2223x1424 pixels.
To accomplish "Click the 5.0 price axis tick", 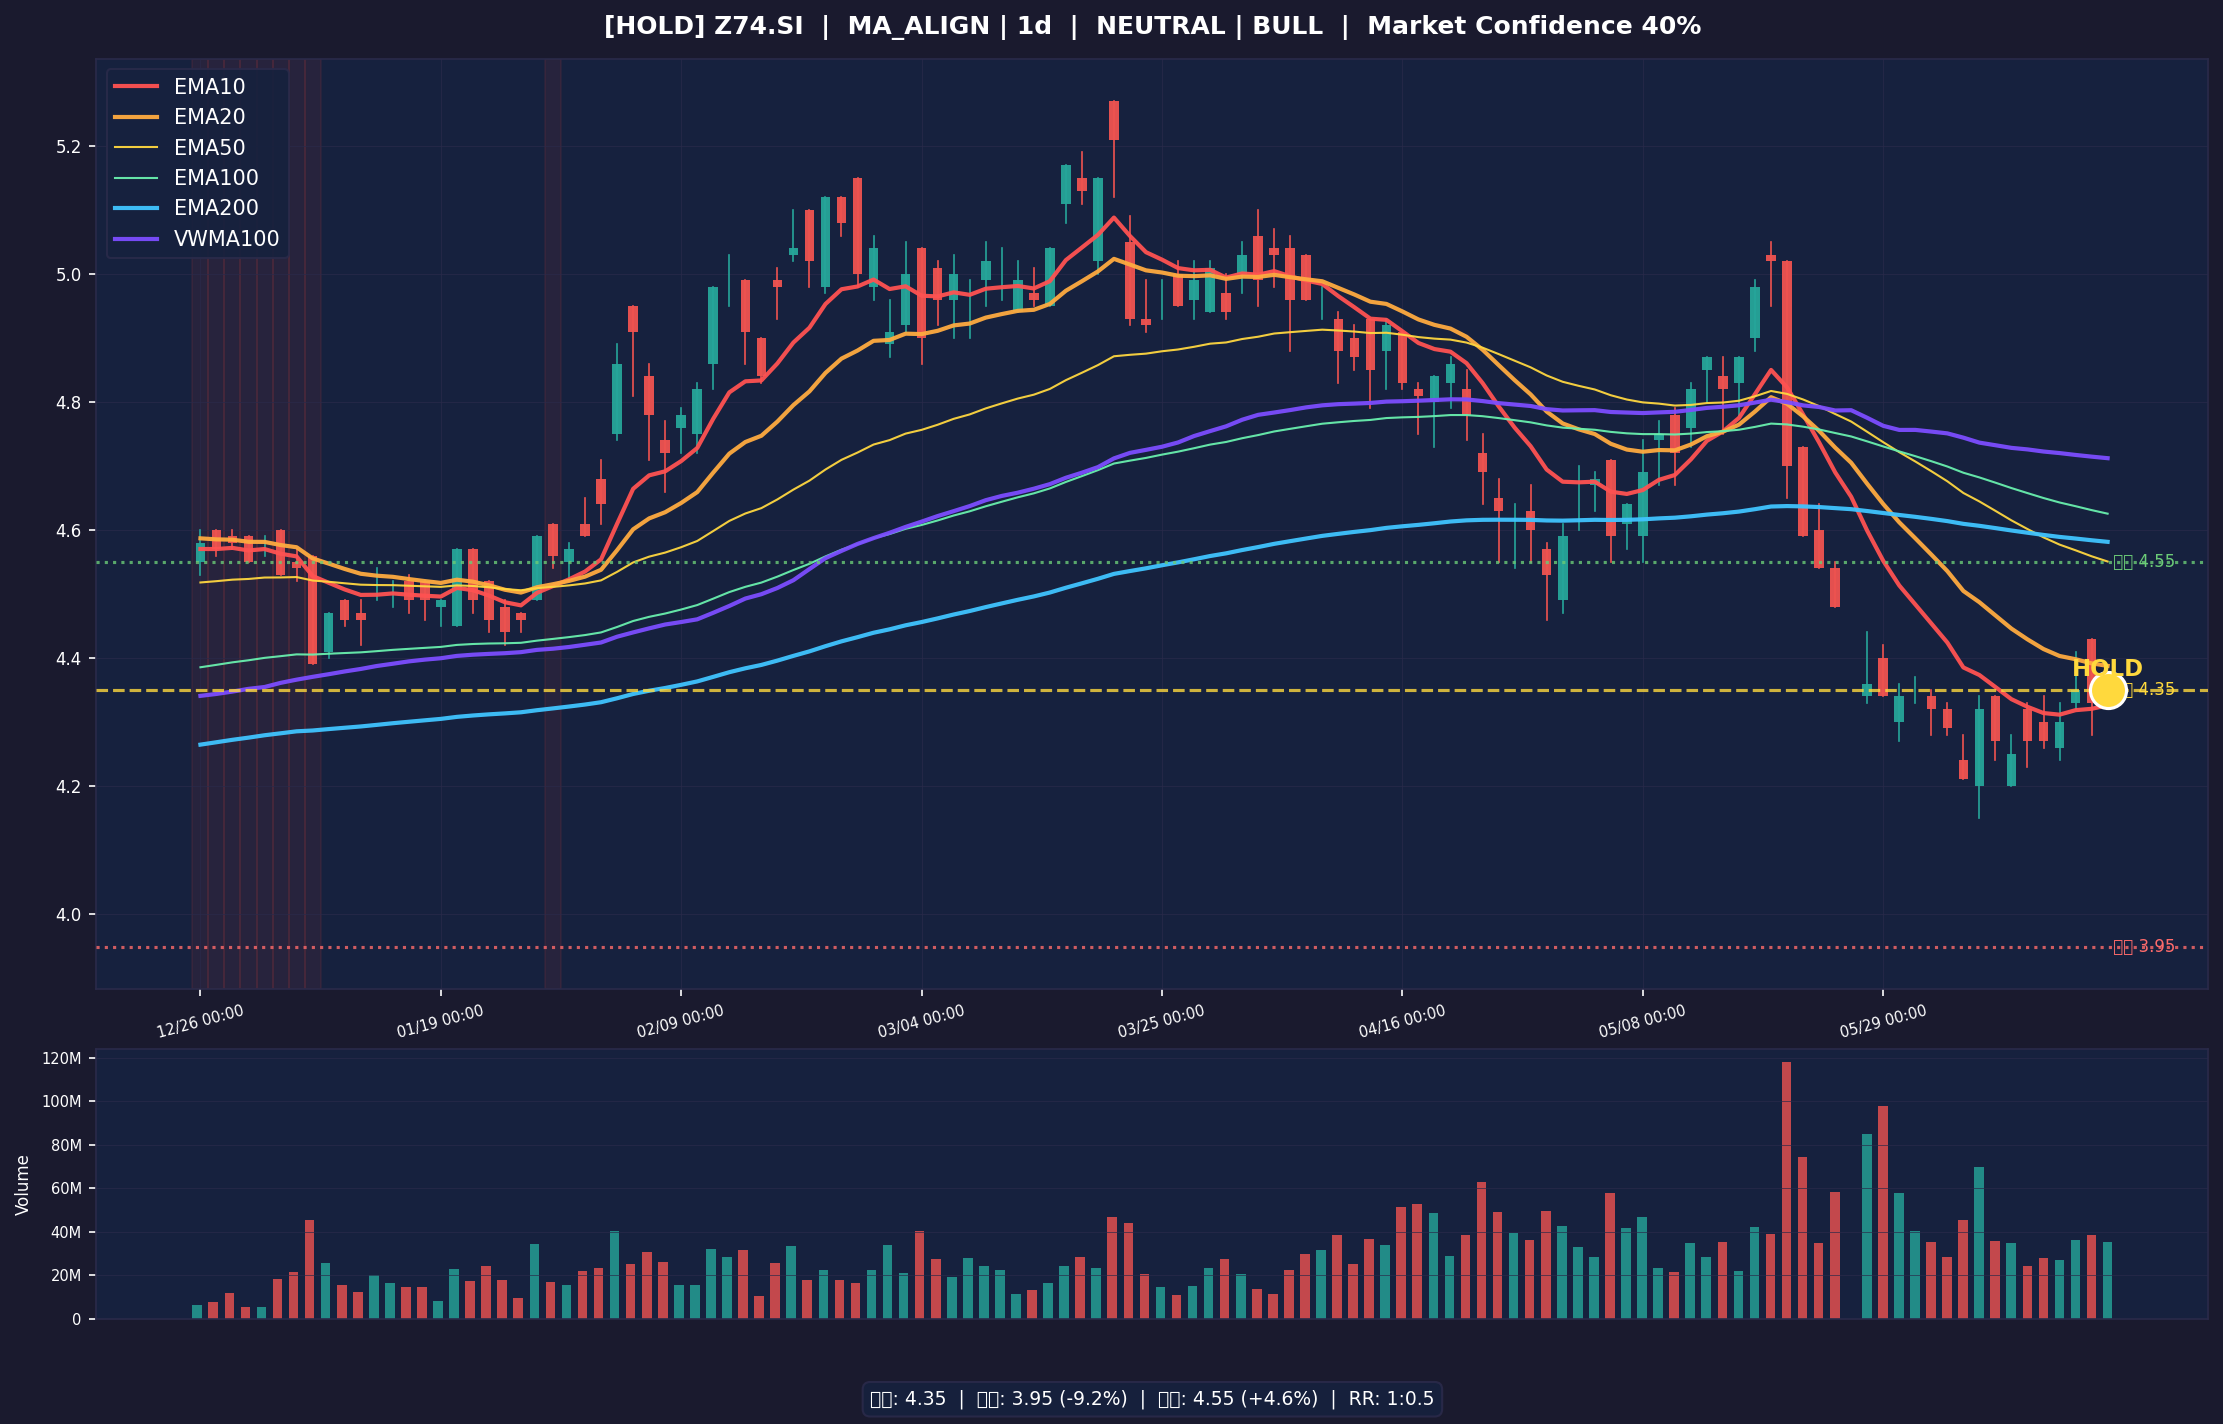I will tap(68, 275).
